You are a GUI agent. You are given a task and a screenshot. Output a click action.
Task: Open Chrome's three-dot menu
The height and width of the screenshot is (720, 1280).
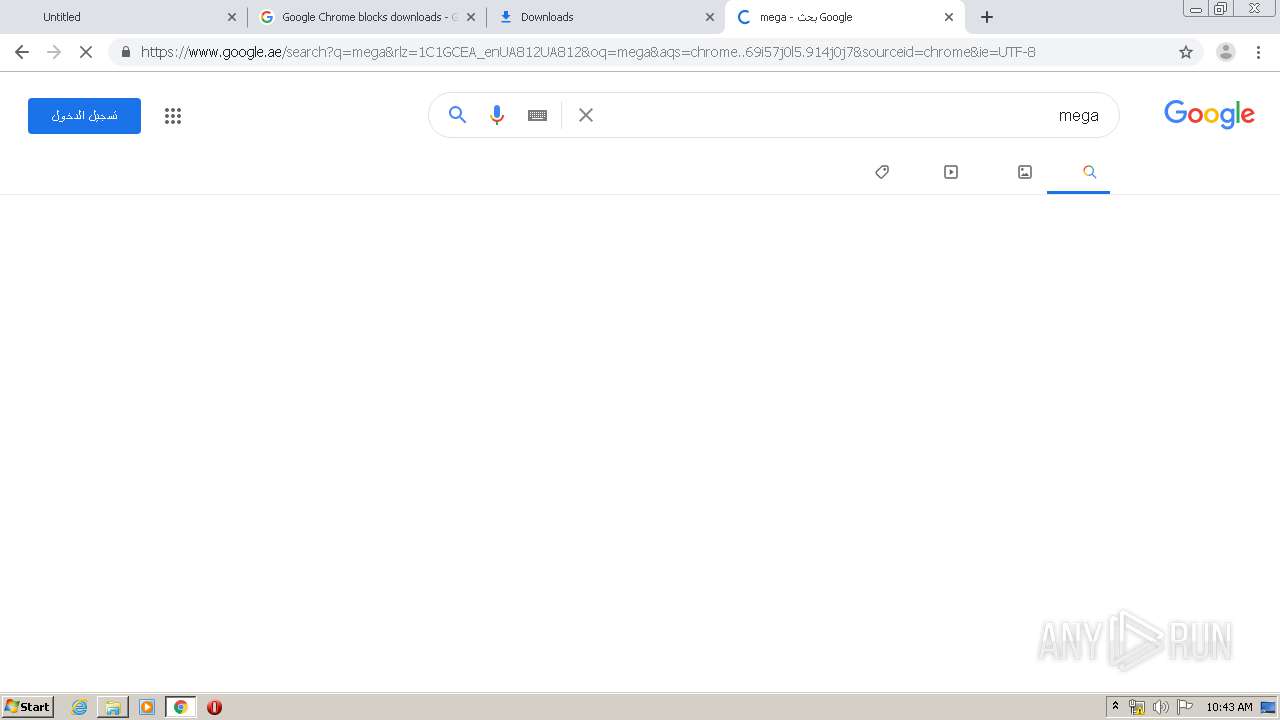(1259, 52)
